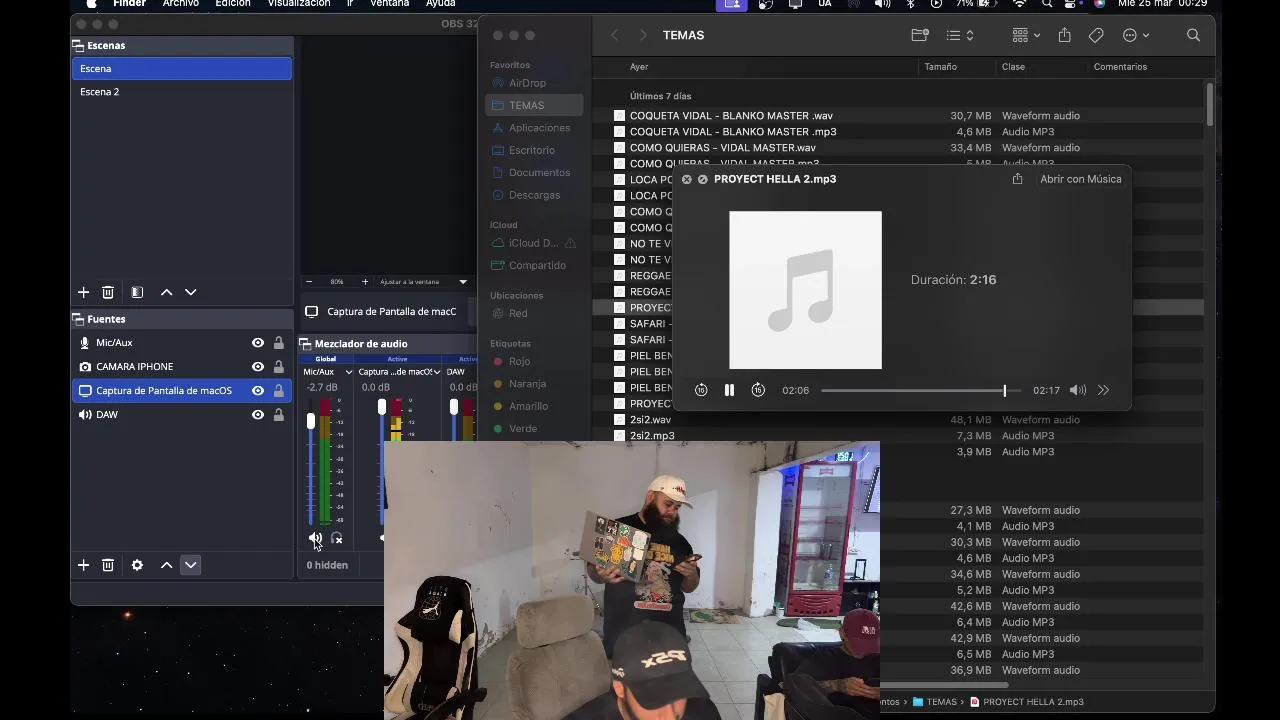Image resolution: width=1280 pixels, height=720 pixels.
Task: Open Descargas in Finder sidebar
Action: pyautogui.click(x=535, y=195)
